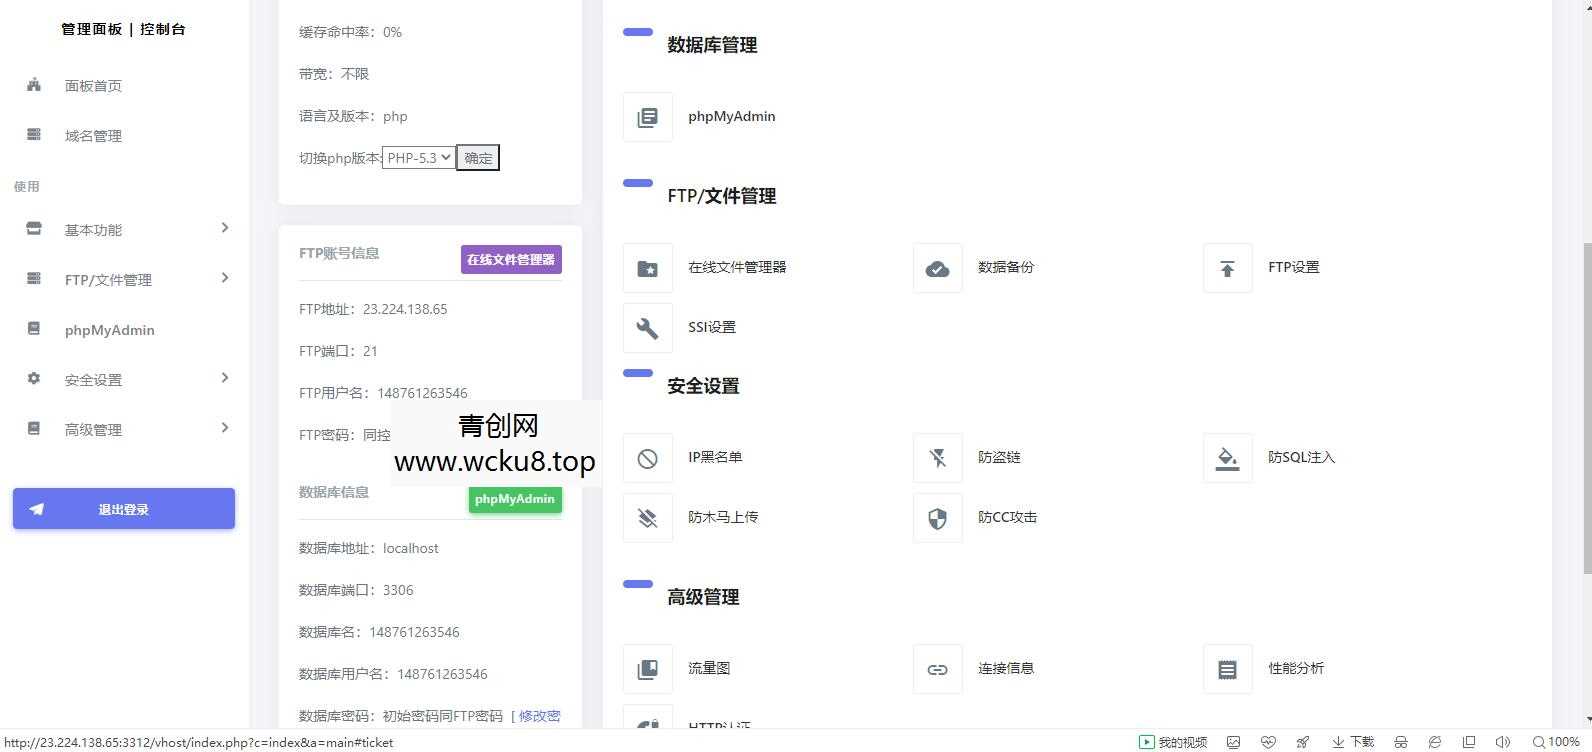Expand the FTP/文件管理 sidebar menu arrow
Viewport: 1592px width, 752px height.
click(x=225, y=278)
